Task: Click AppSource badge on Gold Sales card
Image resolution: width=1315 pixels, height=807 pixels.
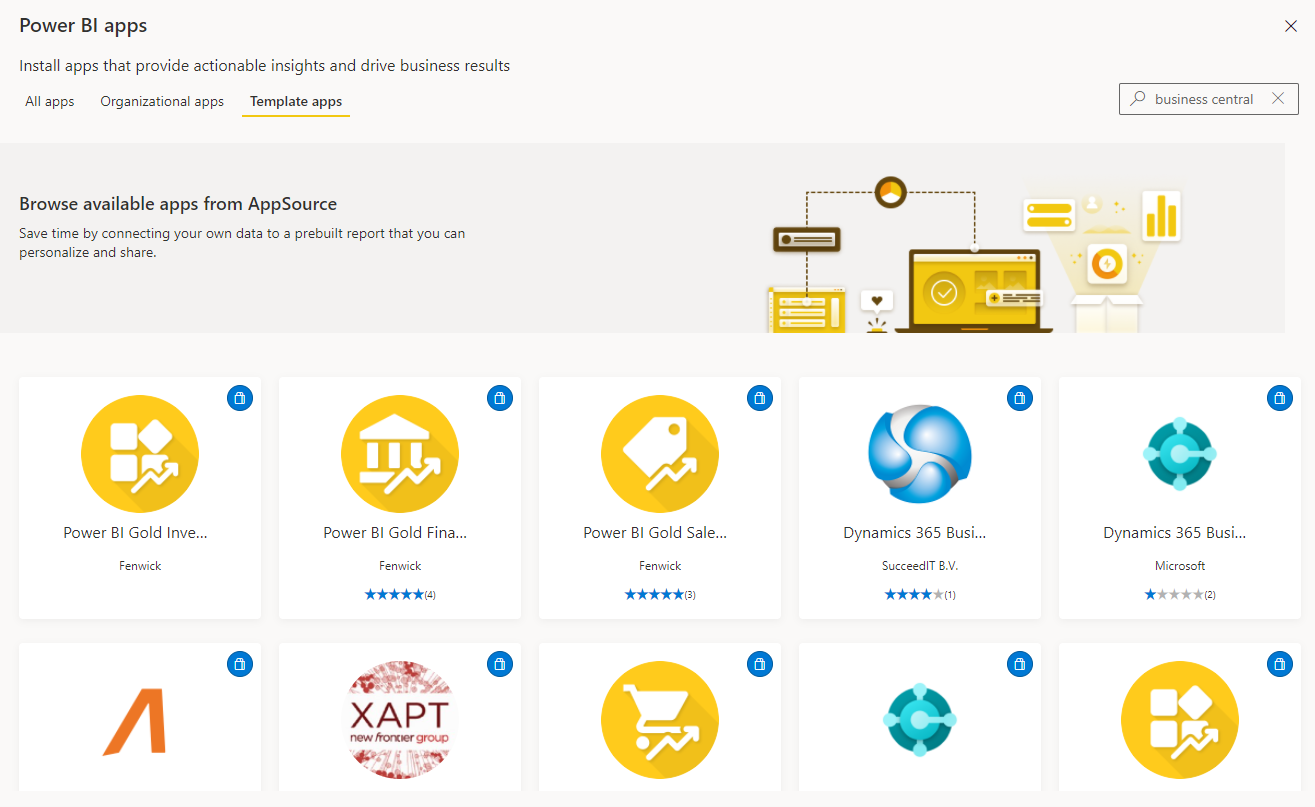Action: [x=760, y=398]
